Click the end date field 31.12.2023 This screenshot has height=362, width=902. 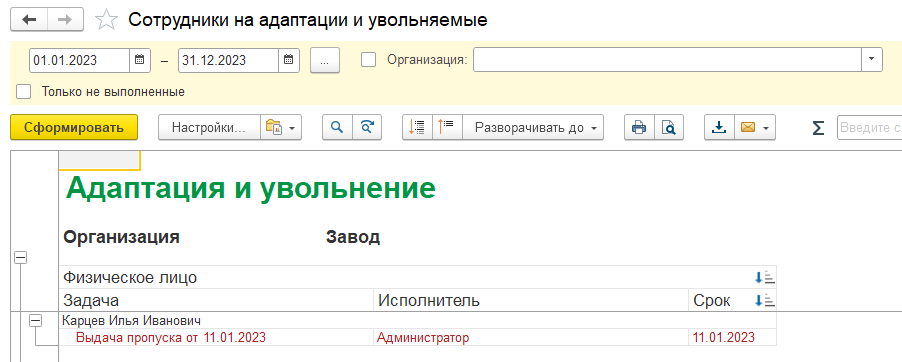[x=228, y=60]
